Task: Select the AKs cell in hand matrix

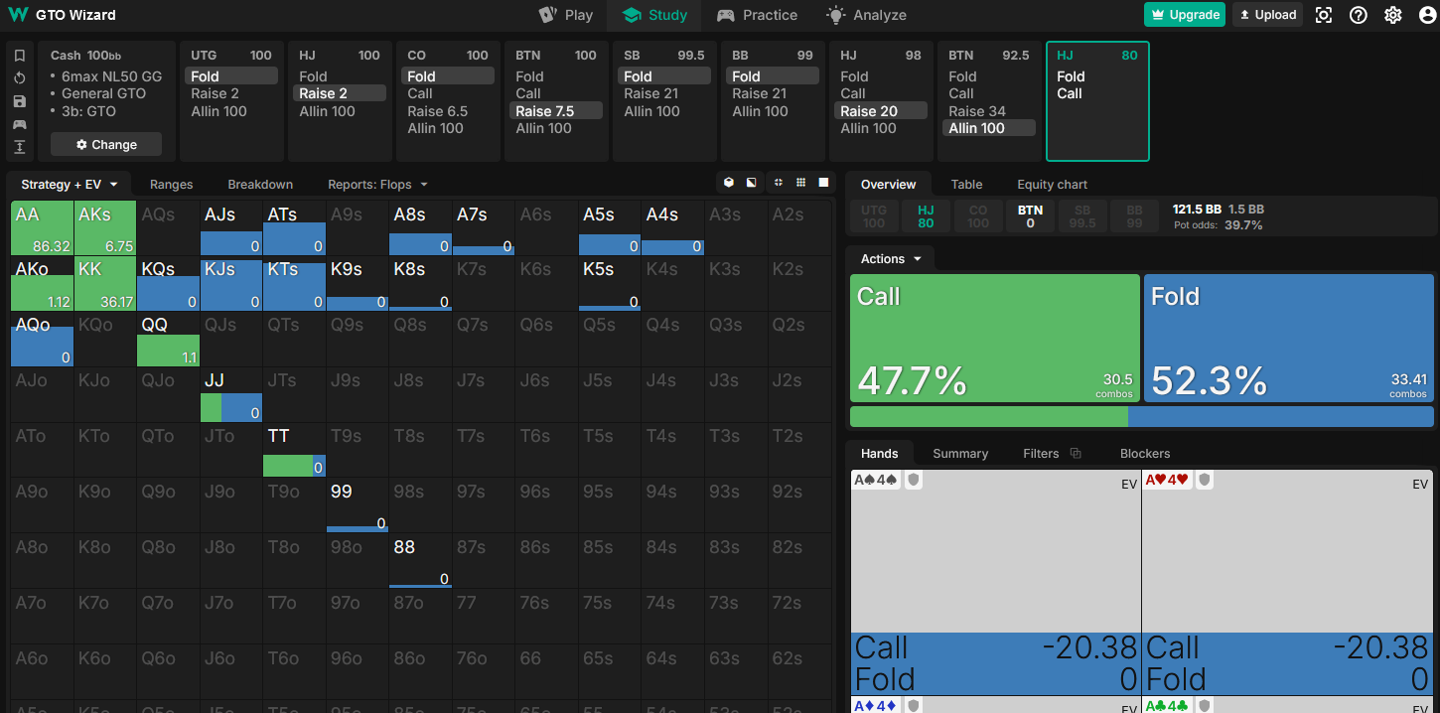Action: click(x=105, y=228)
